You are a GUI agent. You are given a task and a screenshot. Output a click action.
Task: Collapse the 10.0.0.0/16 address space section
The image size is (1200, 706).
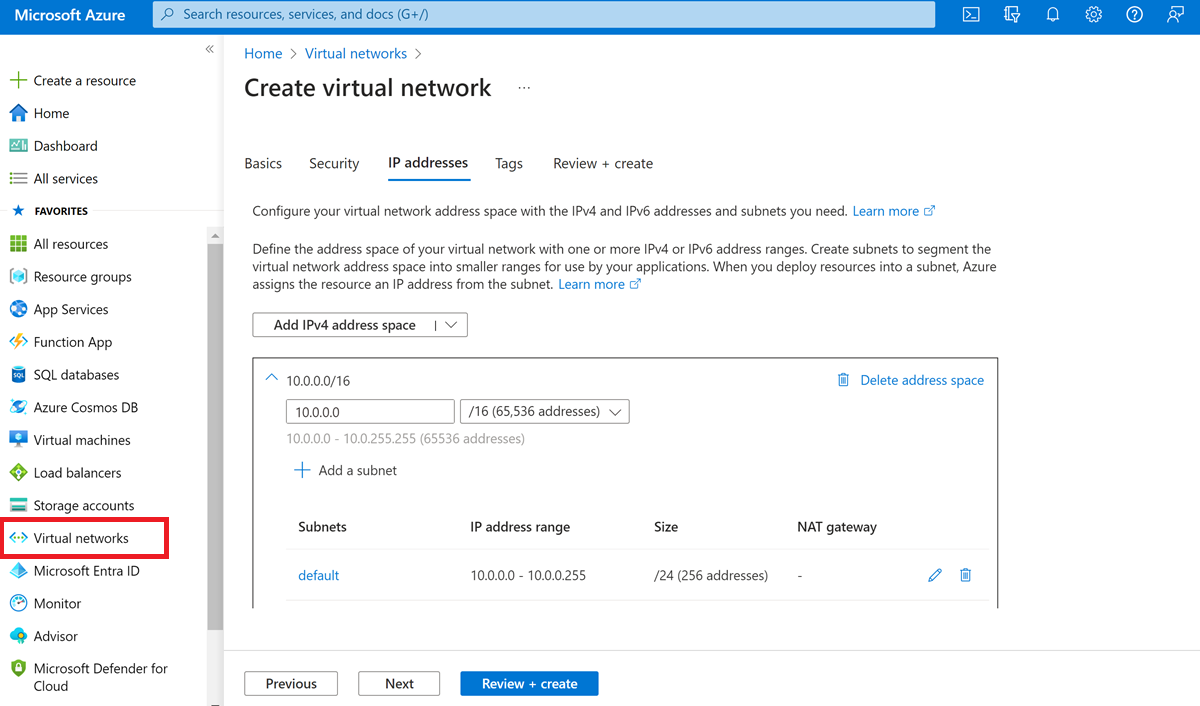pyautogui.click(x=271, y=378)
